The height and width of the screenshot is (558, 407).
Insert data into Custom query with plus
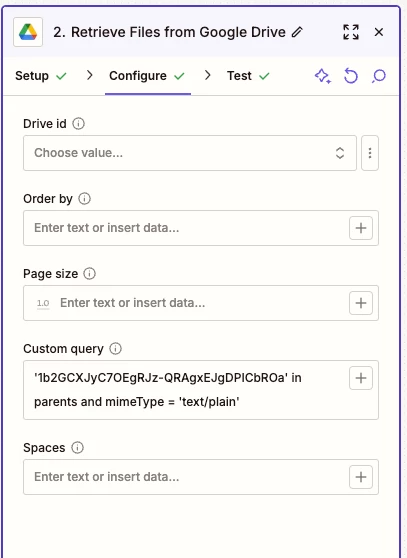[x=361, y=378]
